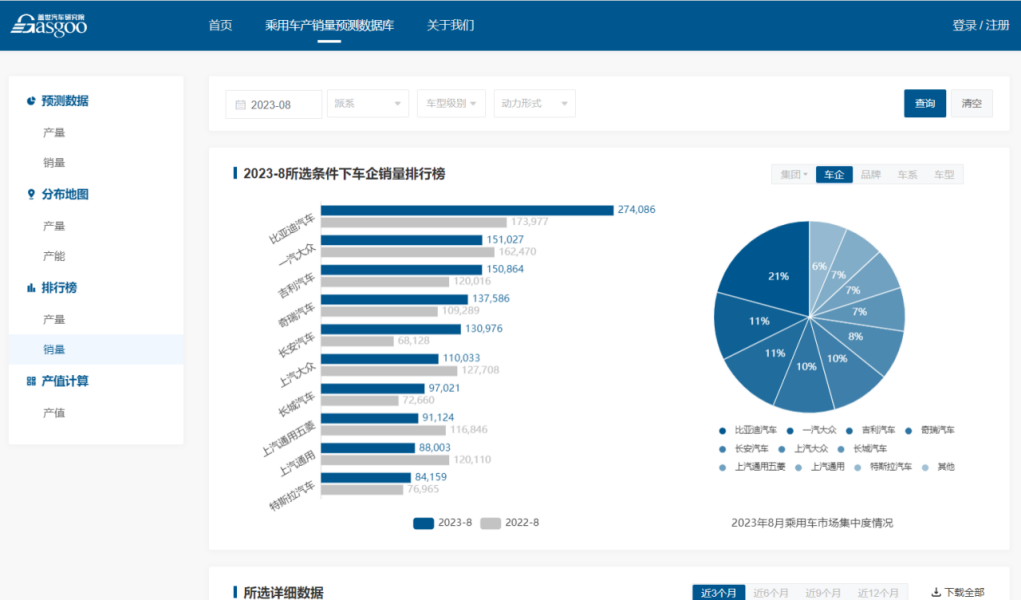The width and height of the screenshot is (1021, 600).
Task: Click the calendar icon in date field
Action: 240,105
